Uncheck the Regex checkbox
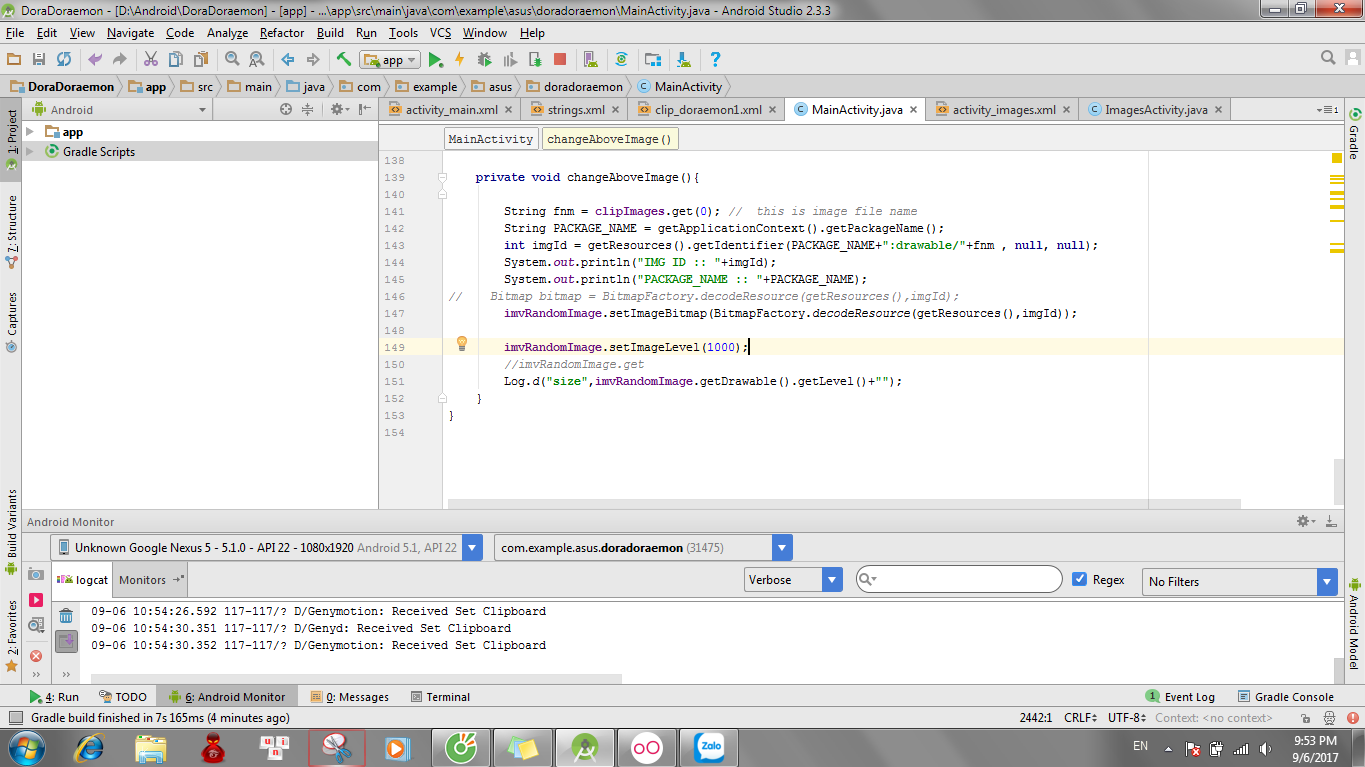1365x767 pixels. pos(1079,580)
